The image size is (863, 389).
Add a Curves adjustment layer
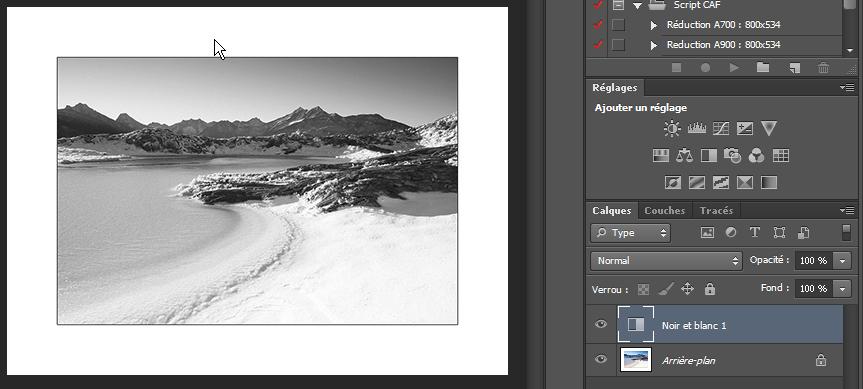tap(721, 129)
